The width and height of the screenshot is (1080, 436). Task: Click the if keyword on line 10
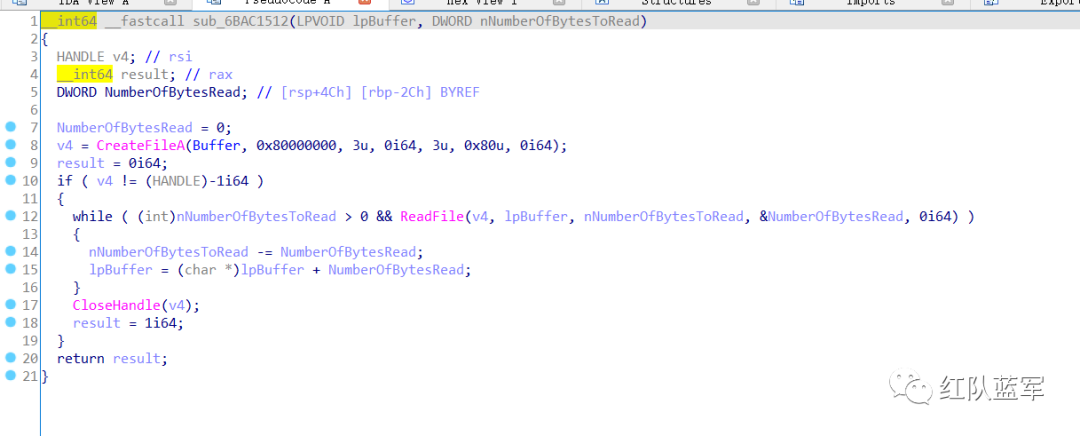coord(64,181)
